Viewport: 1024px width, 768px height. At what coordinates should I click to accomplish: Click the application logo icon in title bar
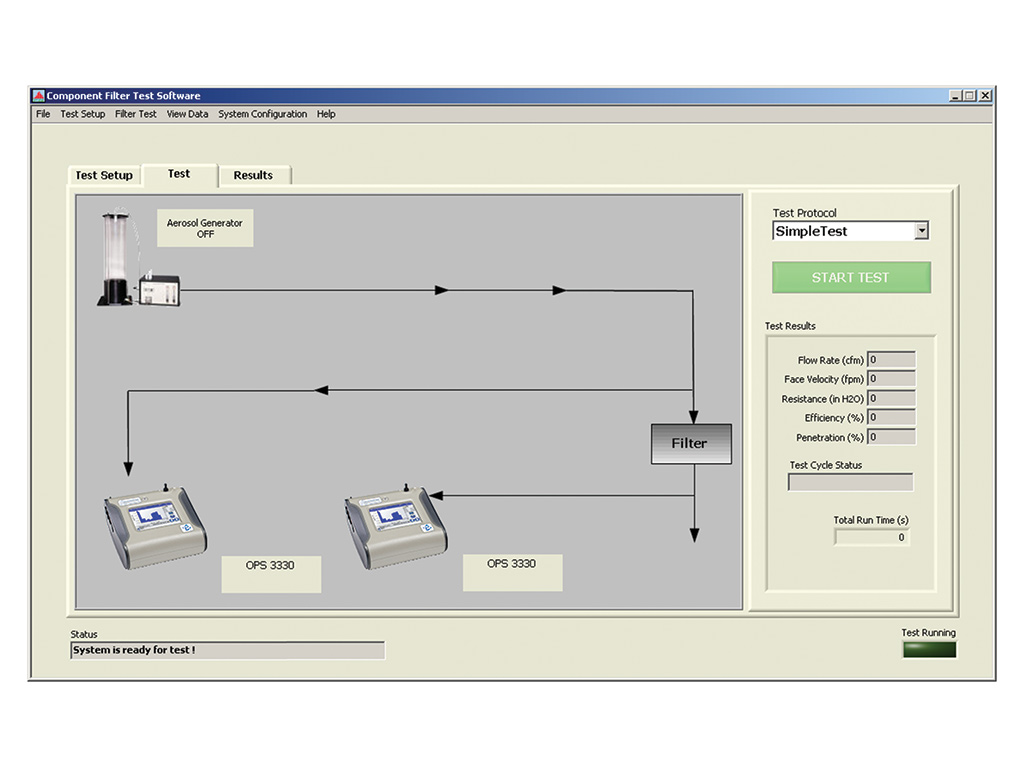click(x=39, y=96)
